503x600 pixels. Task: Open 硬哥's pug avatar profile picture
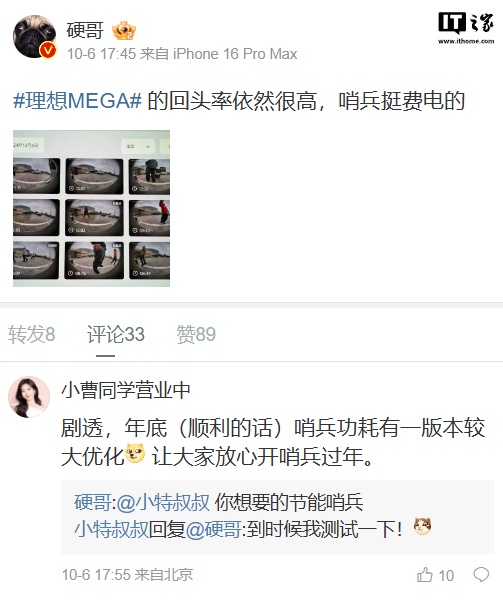click(x=34, y=37)
